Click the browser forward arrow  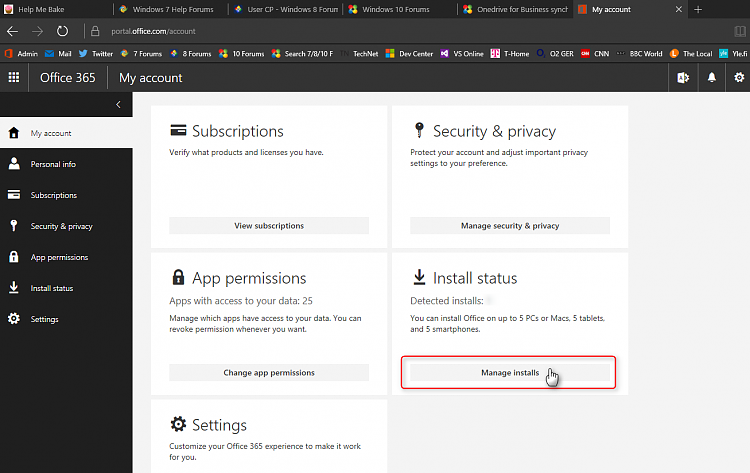[37, 31]
